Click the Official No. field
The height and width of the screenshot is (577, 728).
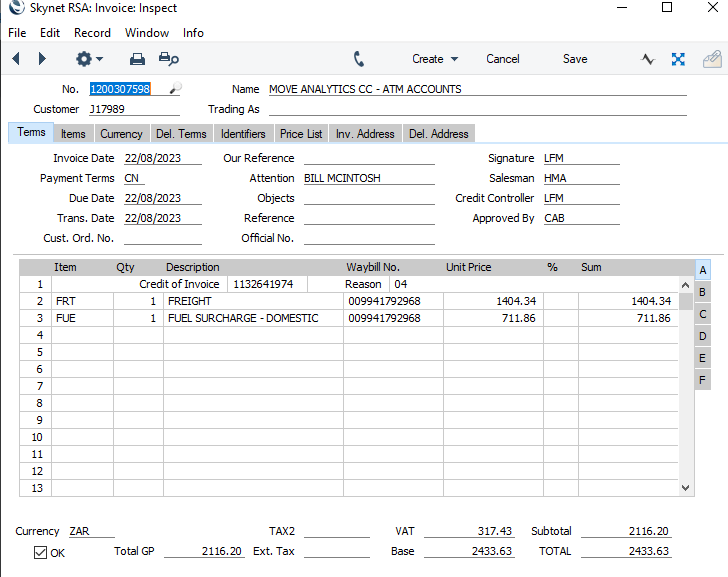pos(369,238)
